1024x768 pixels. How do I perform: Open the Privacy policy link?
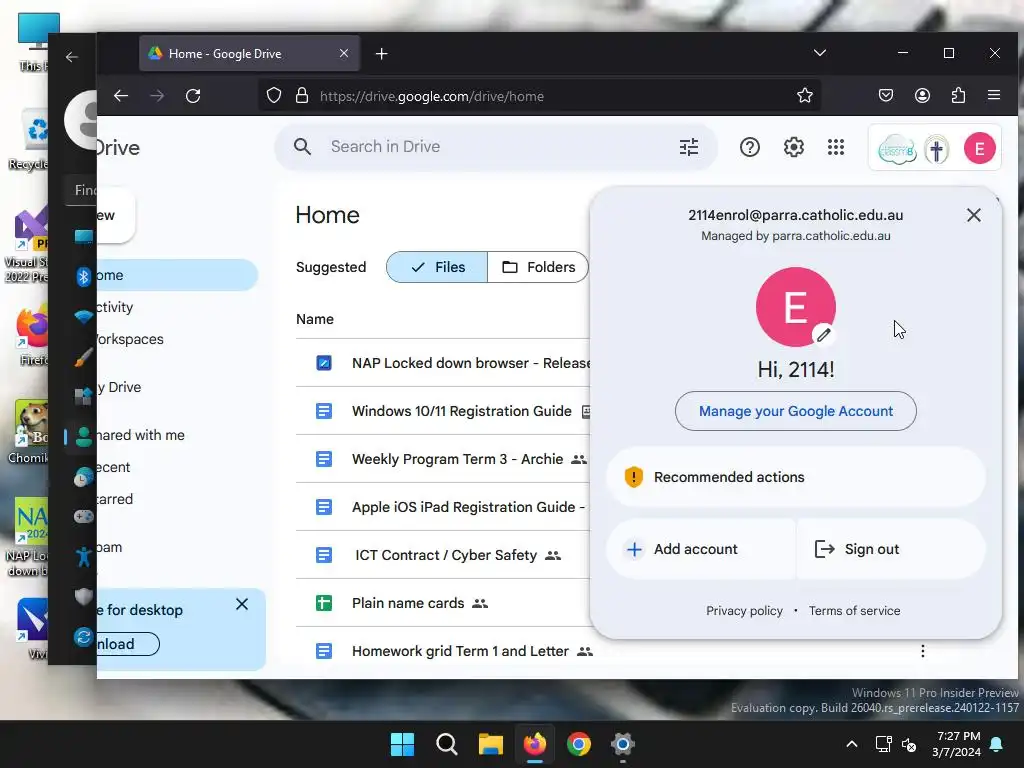[x=744, y=611]
